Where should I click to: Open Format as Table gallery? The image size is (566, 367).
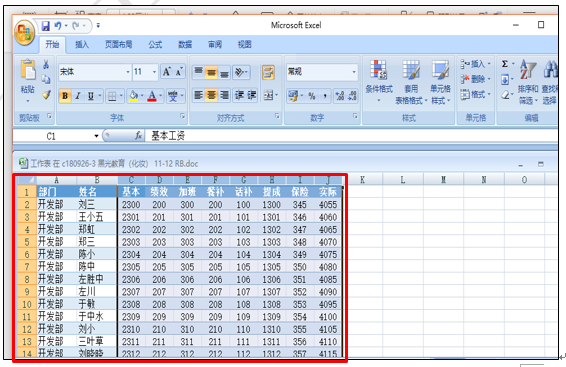coord(411,82)
